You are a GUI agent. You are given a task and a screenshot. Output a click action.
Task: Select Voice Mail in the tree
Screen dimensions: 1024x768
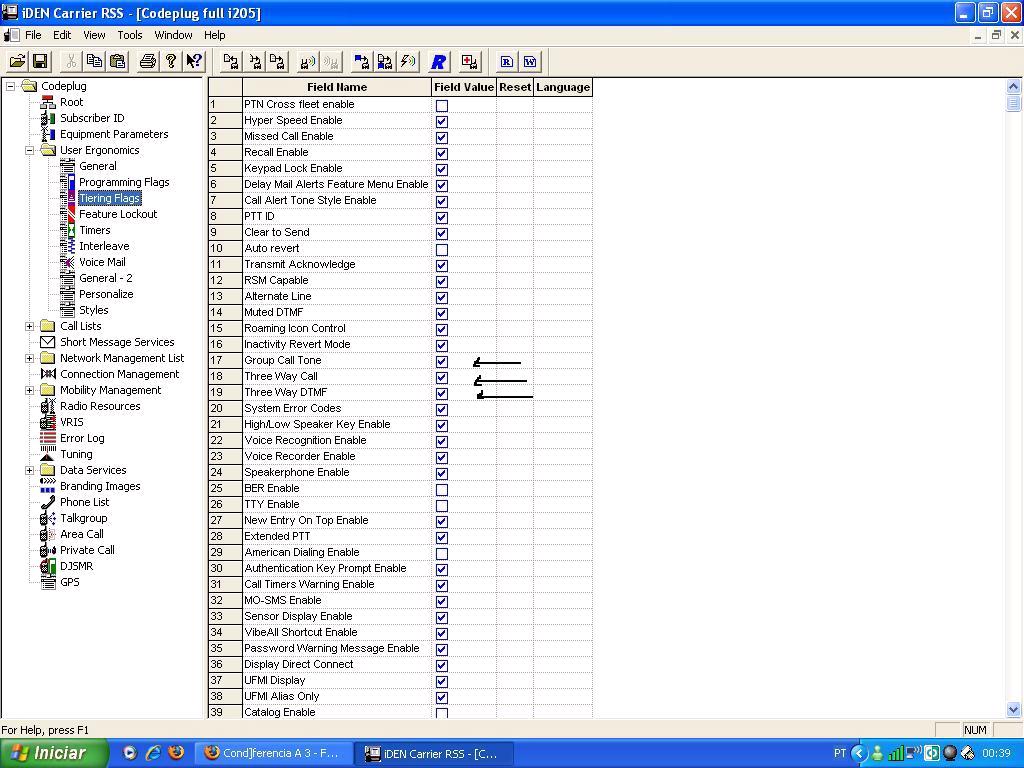pos(103,262)
